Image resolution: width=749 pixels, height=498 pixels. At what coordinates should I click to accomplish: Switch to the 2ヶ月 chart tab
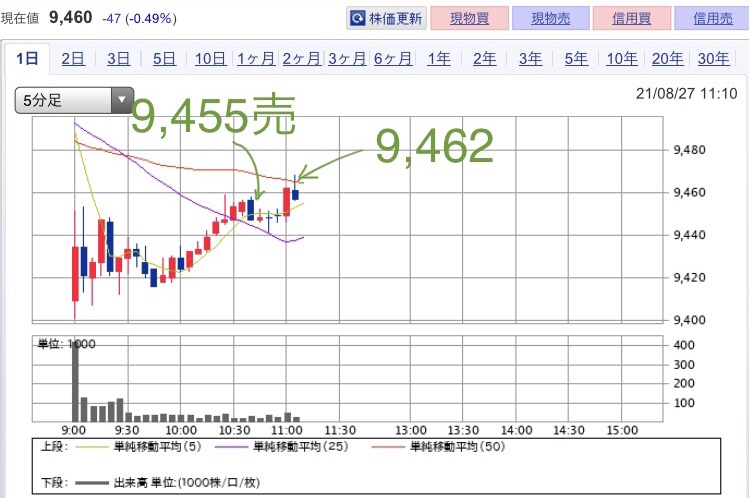click(301, 59)
